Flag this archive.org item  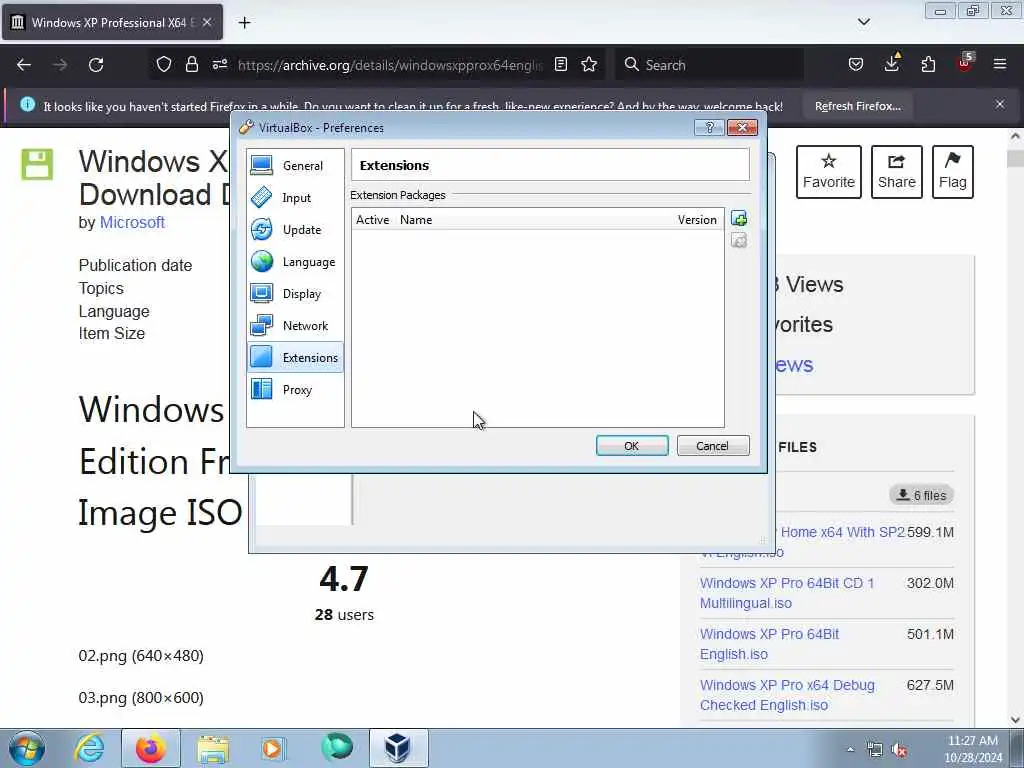click(x=953, y=172)
